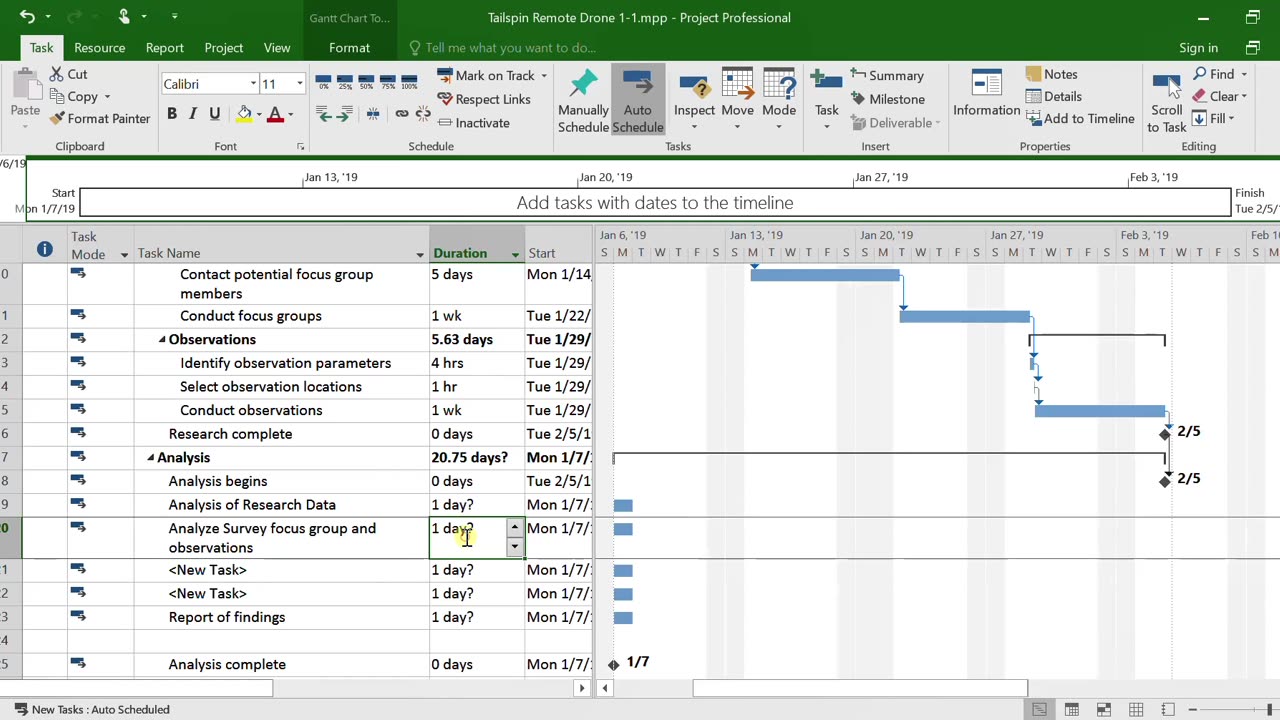Collapse the Observations summary task
The width and height of the screenshot is (1280, 720).
[162, 340]
